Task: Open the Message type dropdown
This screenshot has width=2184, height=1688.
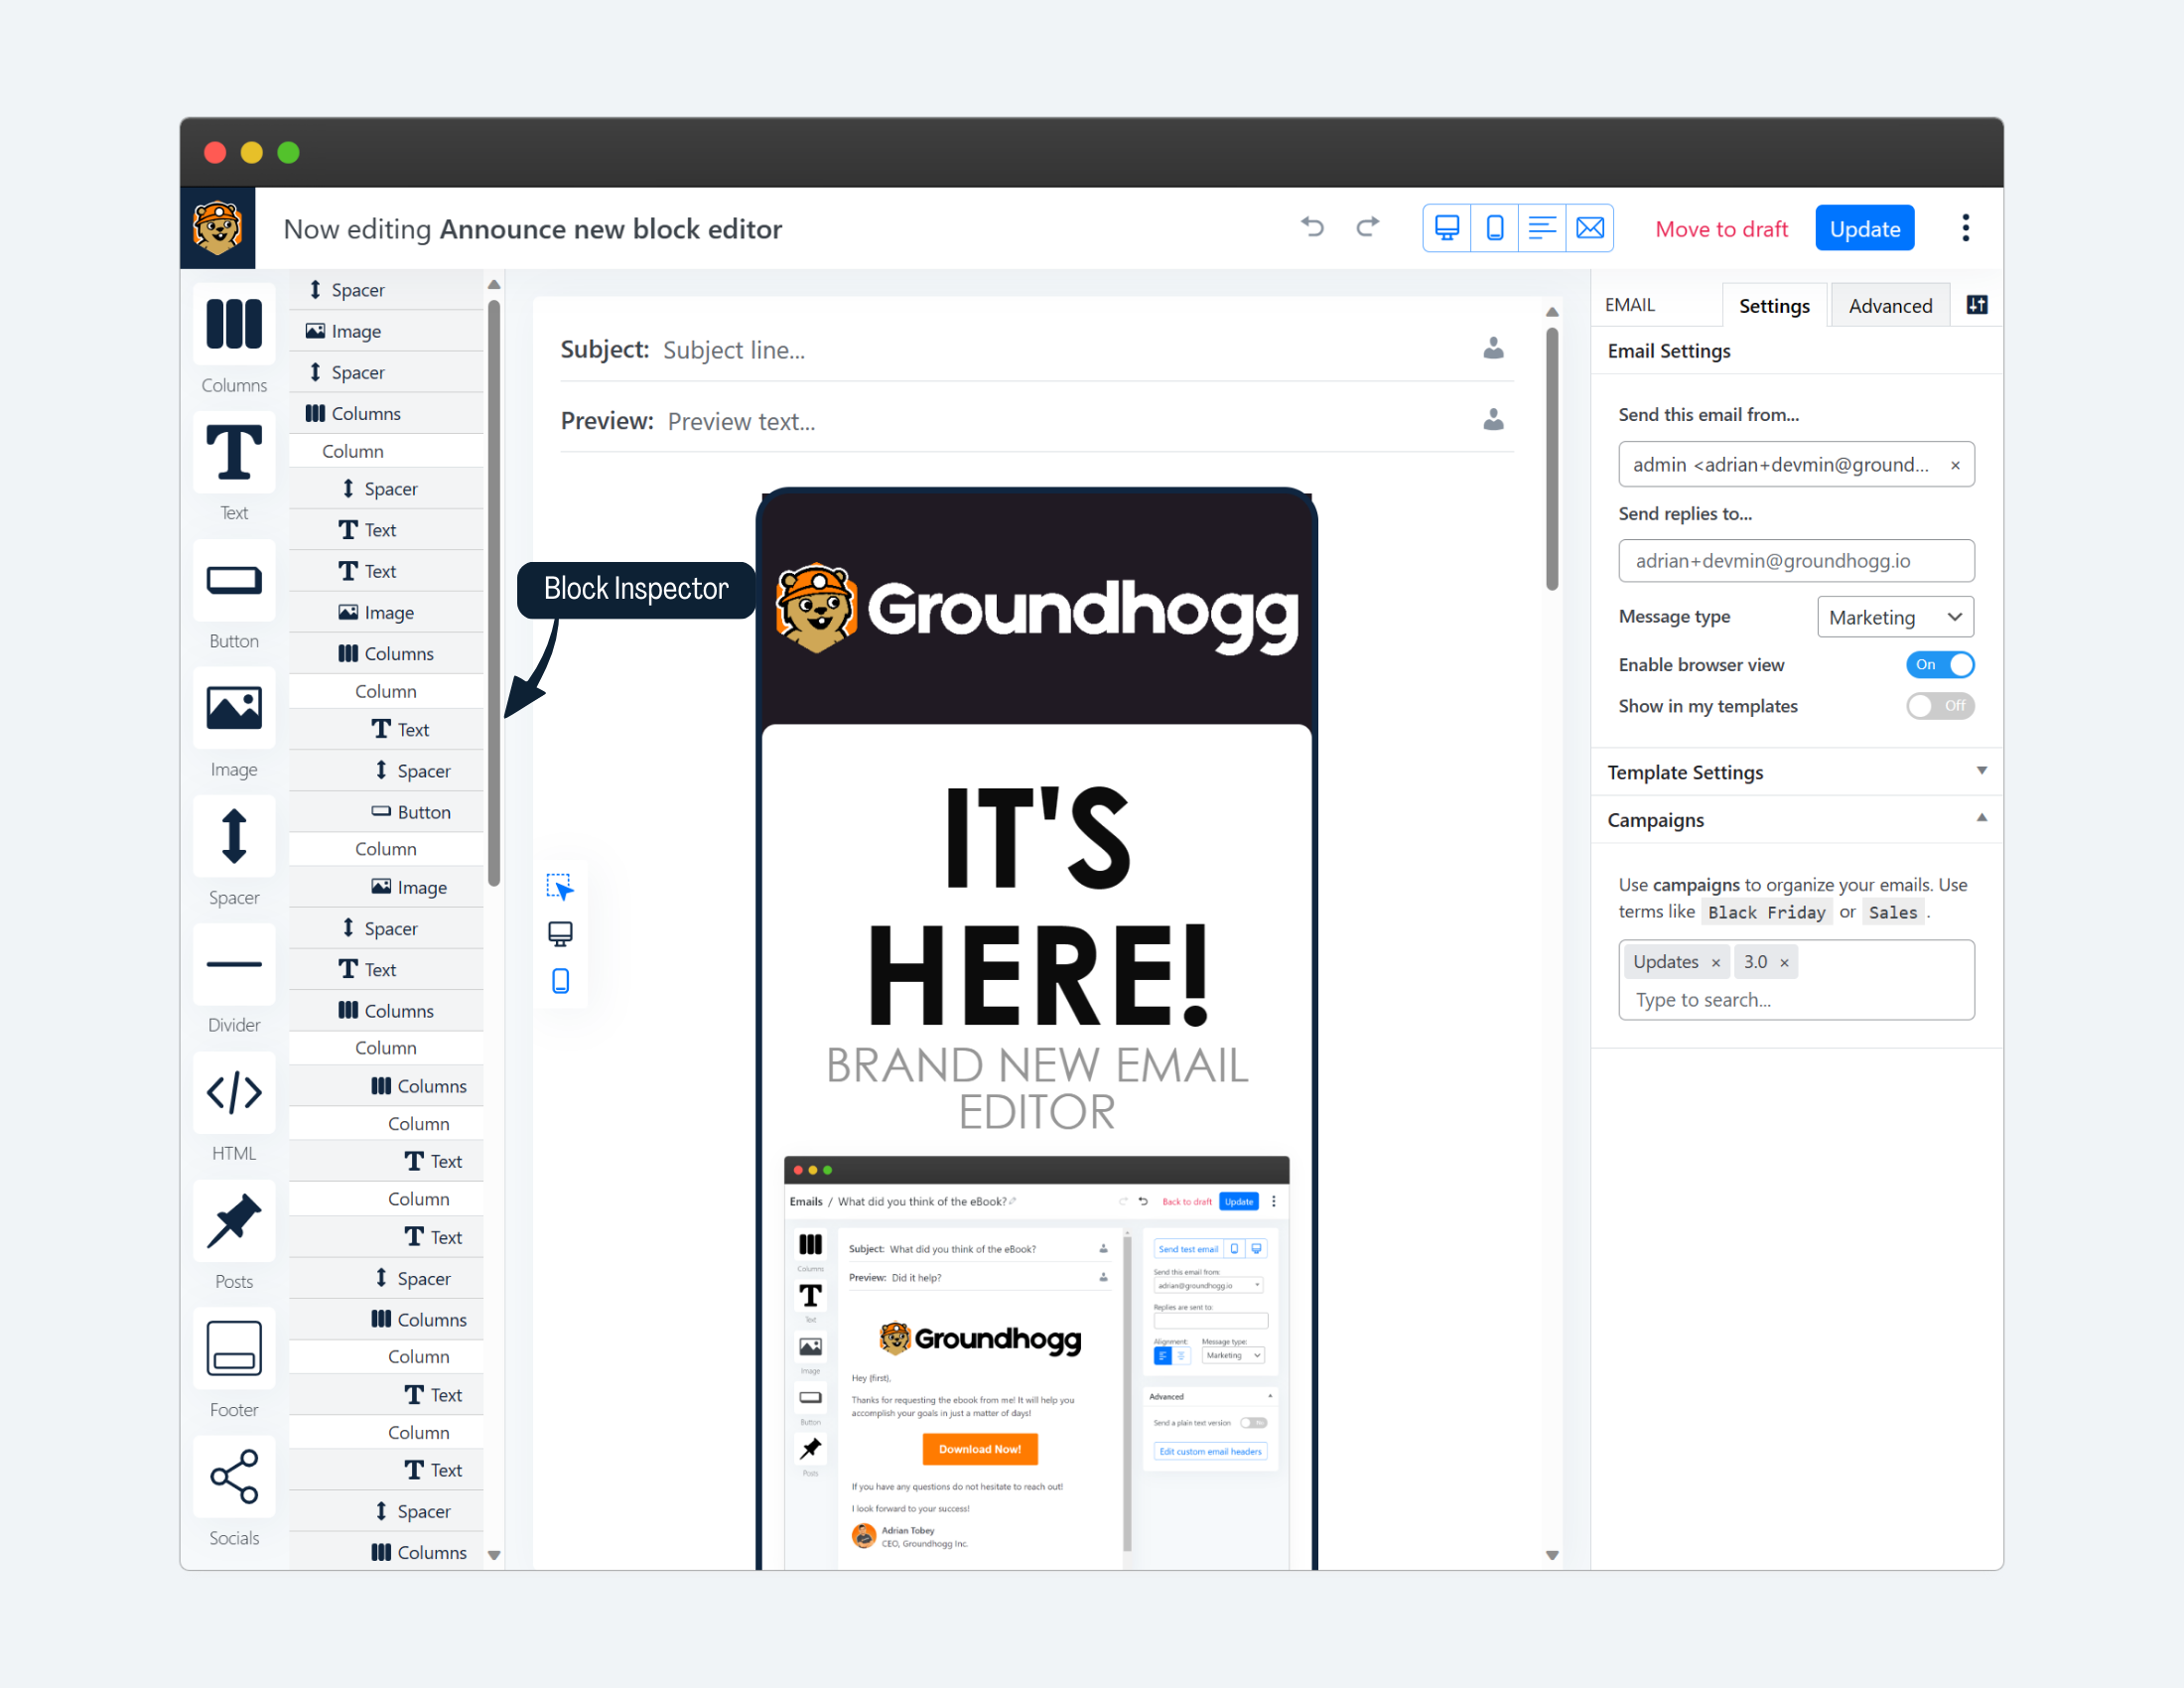Action: [x=1895, y=617]
